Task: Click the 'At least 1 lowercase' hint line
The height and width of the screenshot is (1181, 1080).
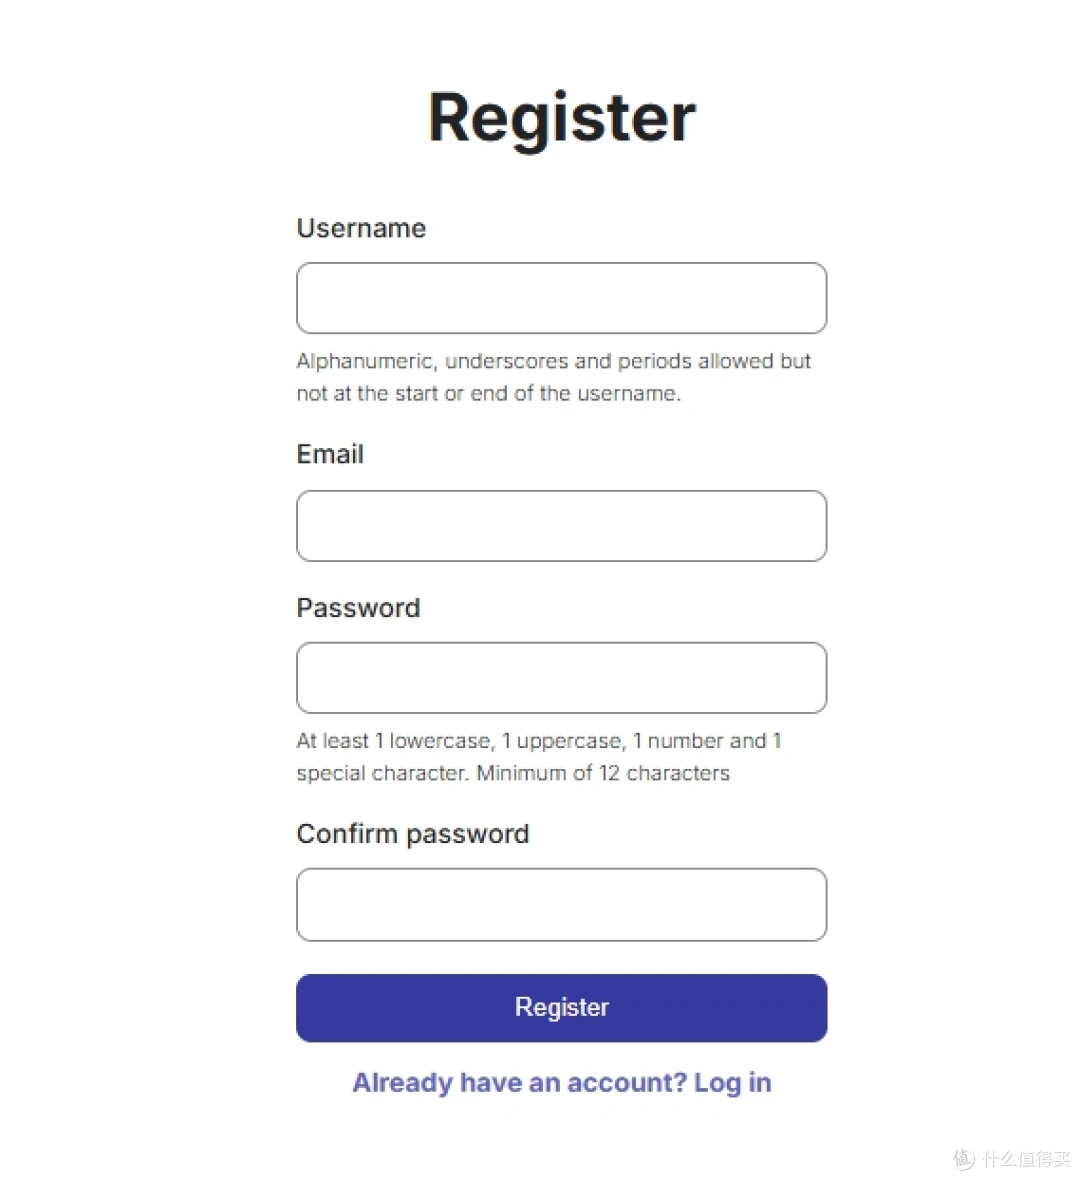Action: [x=538, y=741]
